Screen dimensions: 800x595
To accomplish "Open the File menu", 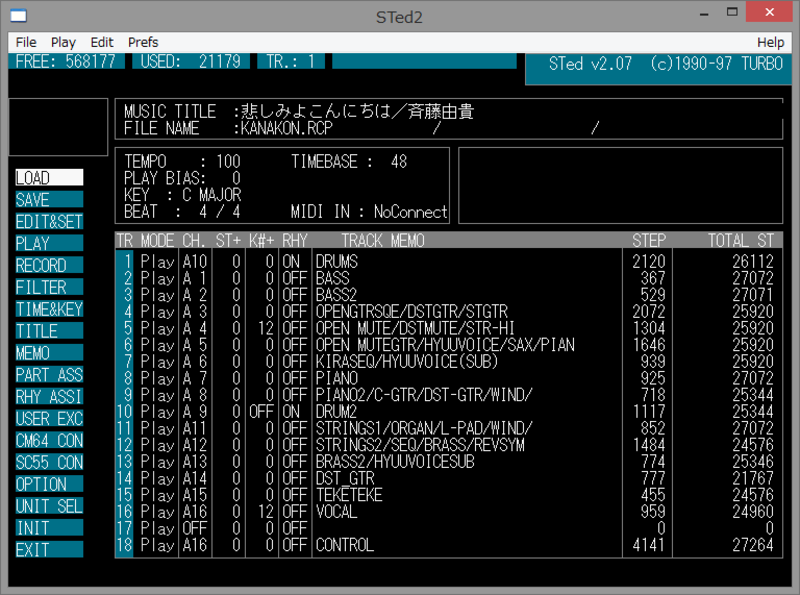I will coord(26,42).
